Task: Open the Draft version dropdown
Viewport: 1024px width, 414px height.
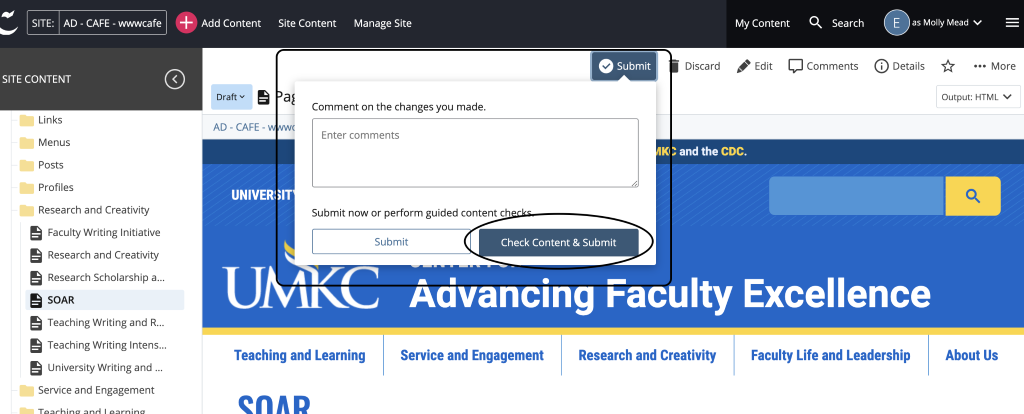Action: coord(231,97)
